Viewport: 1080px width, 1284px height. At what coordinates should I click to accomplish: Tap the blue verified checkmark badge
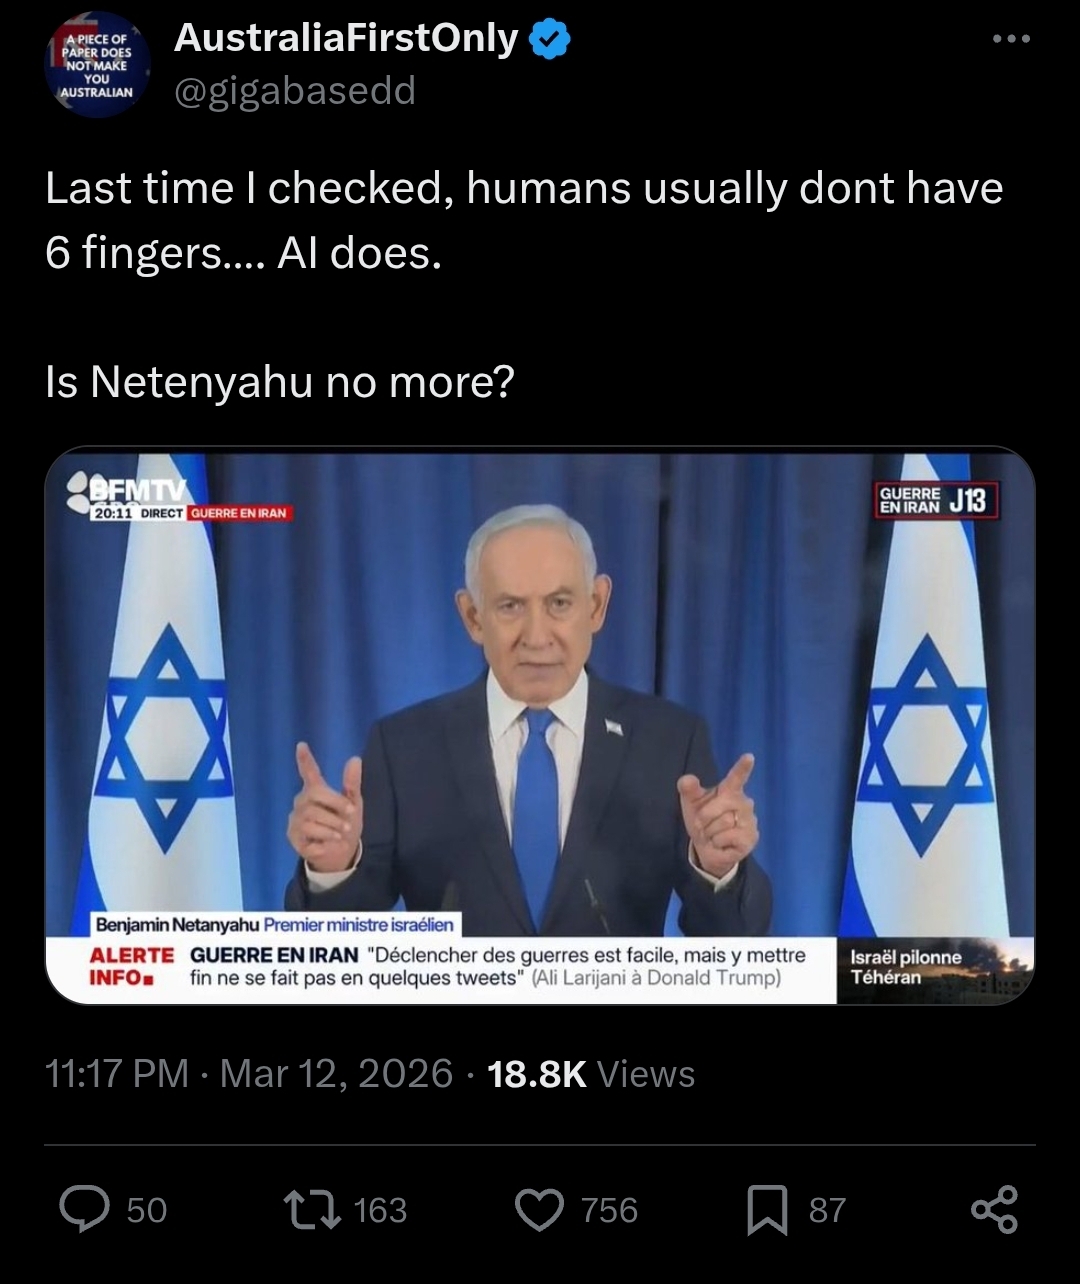point(550,39)
